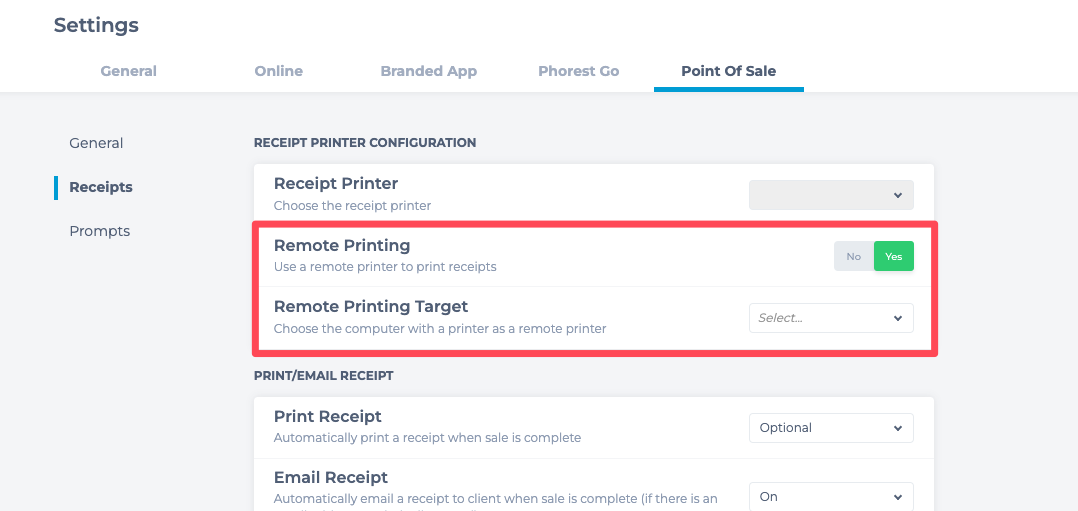Click the Remote Printing setting title

pyautogui.click(x=342, y=245)
